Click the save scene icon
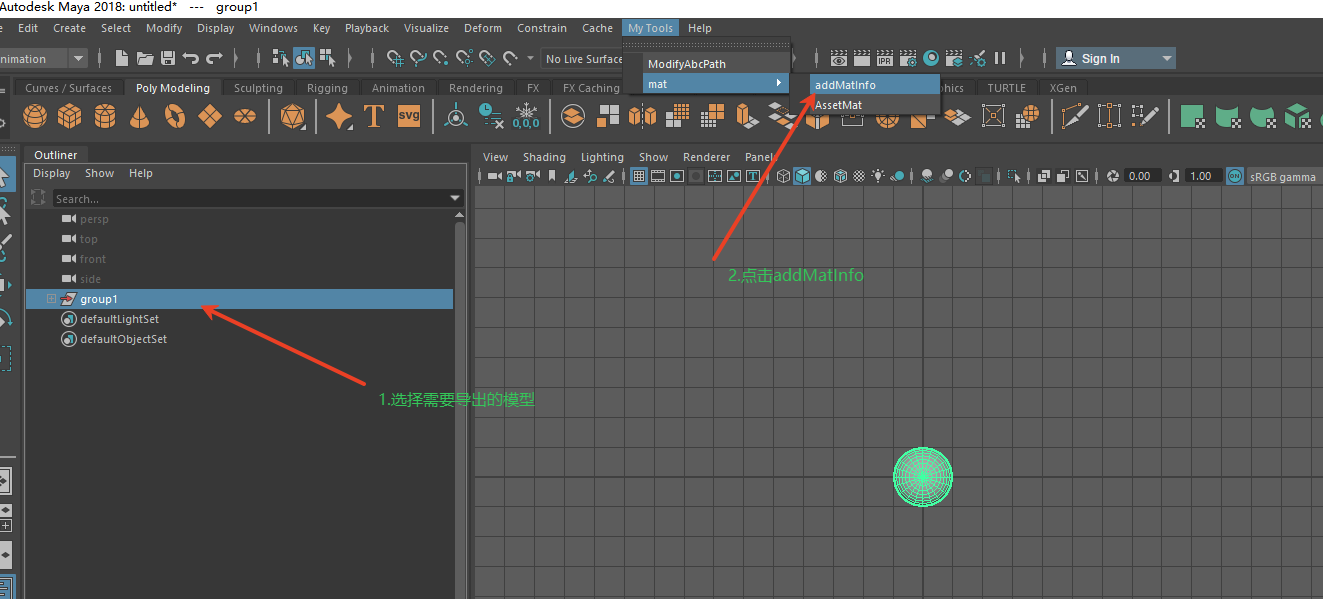The height and width of the screenshot is (599, 1323). [x=168, y=59]
